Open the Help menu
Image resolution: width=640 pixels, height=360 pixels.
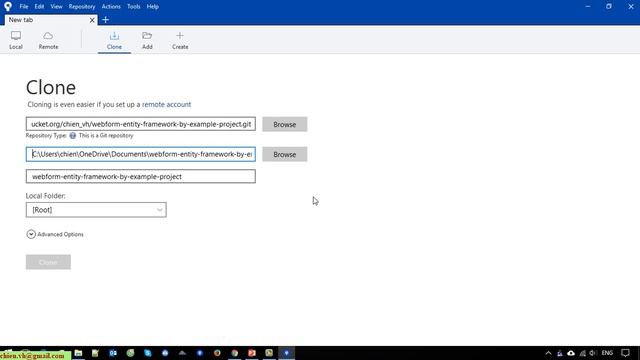[153, 7]
